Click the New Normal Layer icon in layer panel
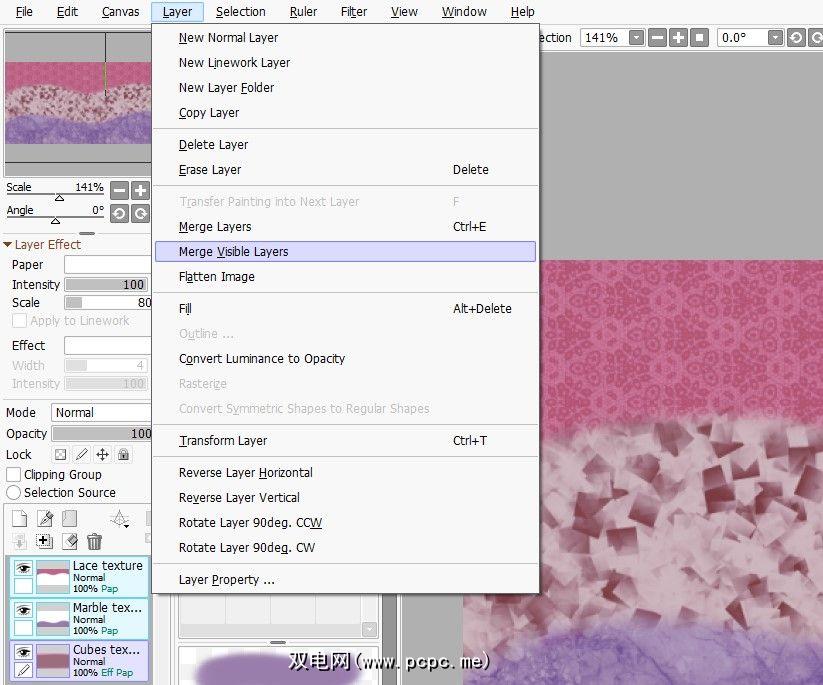Viewport: 823px width, 685px height. pos(19,519)
